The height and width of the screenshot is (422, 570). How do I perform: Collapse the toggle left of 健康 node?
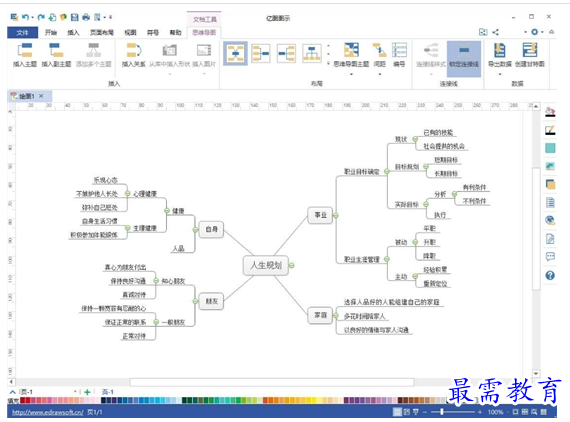(167, 211)
